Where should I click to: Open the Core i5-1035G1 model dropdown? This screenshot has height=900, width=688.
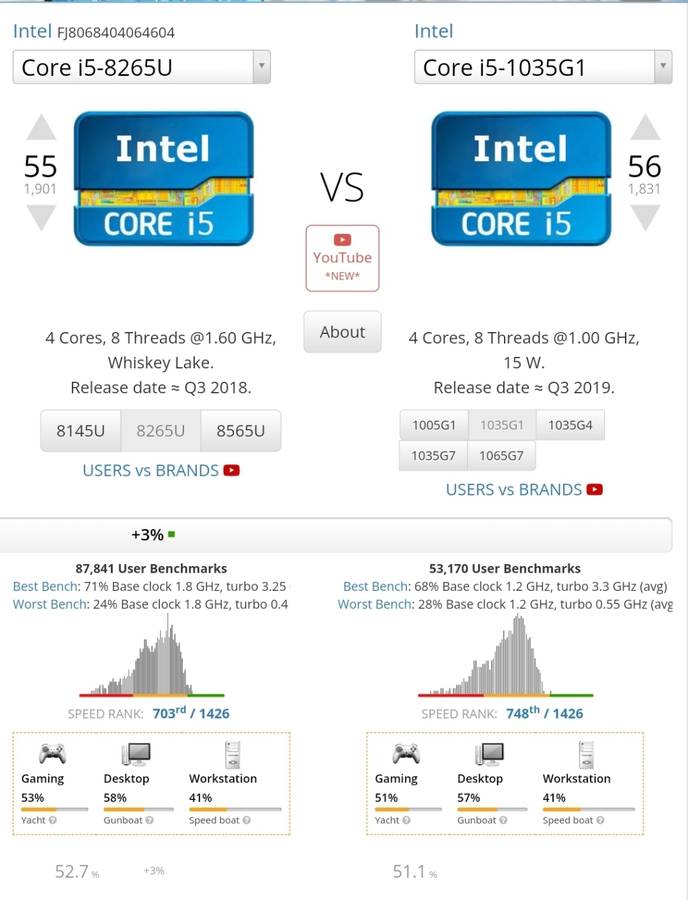pyautogui.click(x=543, y=68)
